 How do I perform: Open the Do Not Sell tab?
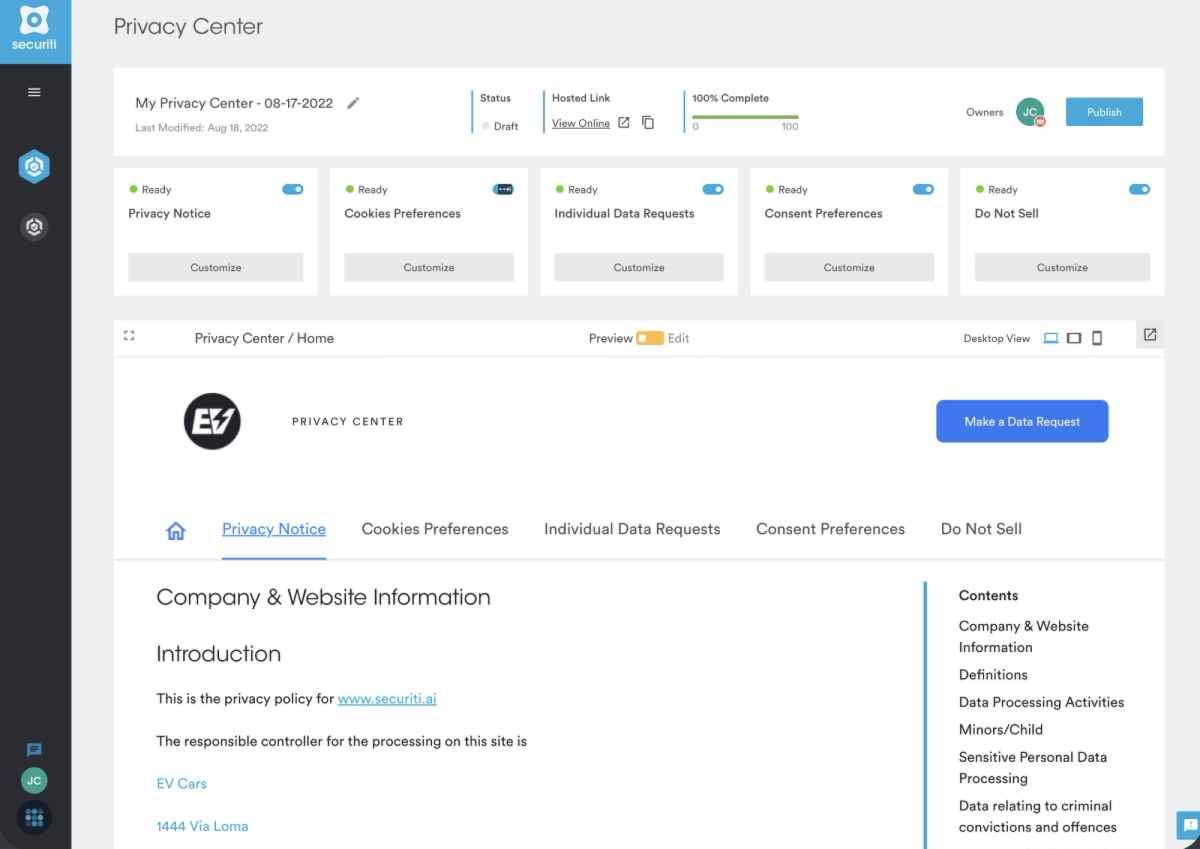pyautogui.click(x=981, y=529)
